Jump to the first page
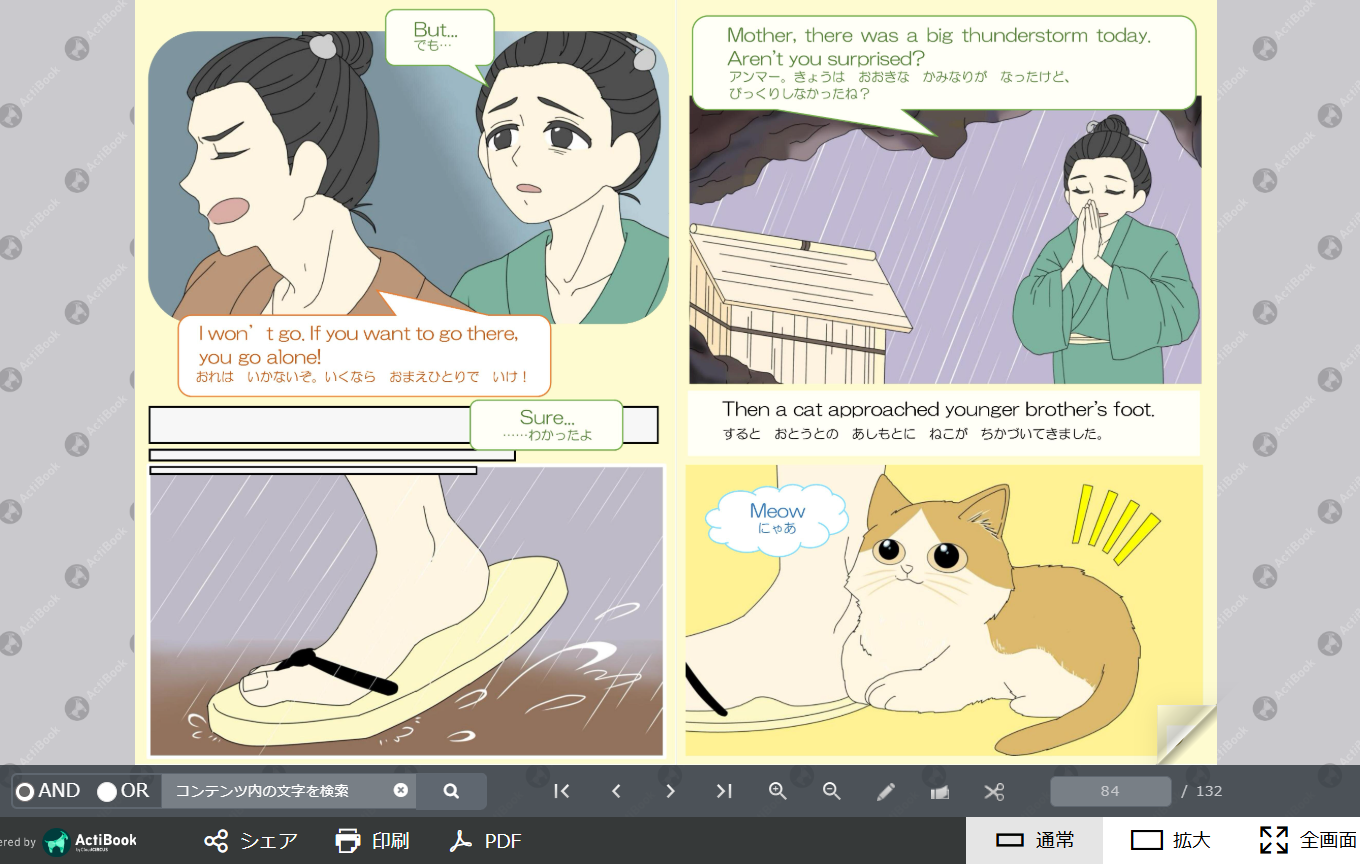This screenshot has width=1360, height=864. pyautogui.click(x=562, y=791)
